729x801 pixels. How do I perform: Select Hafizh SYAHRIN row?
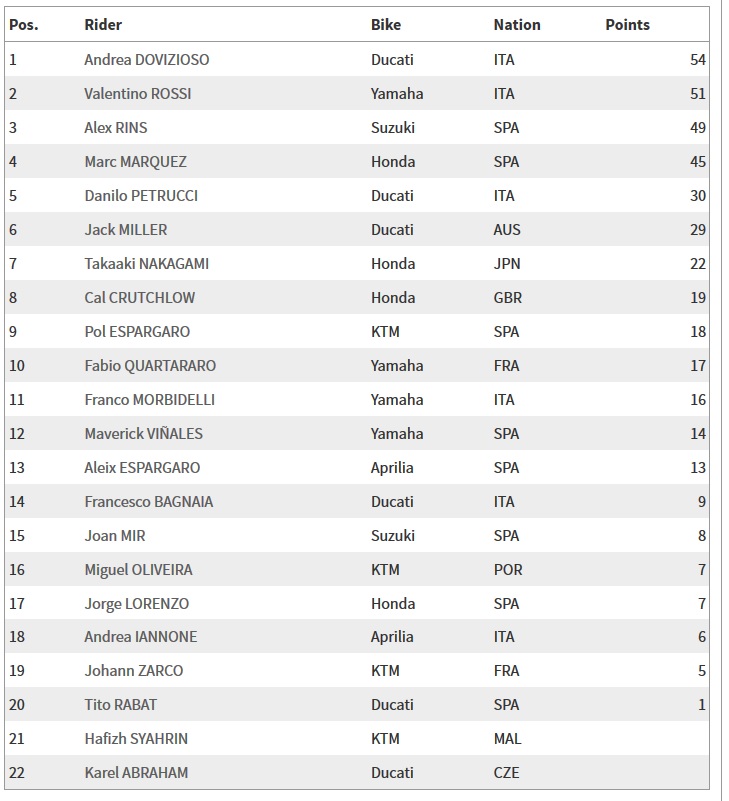pos(357,739)
